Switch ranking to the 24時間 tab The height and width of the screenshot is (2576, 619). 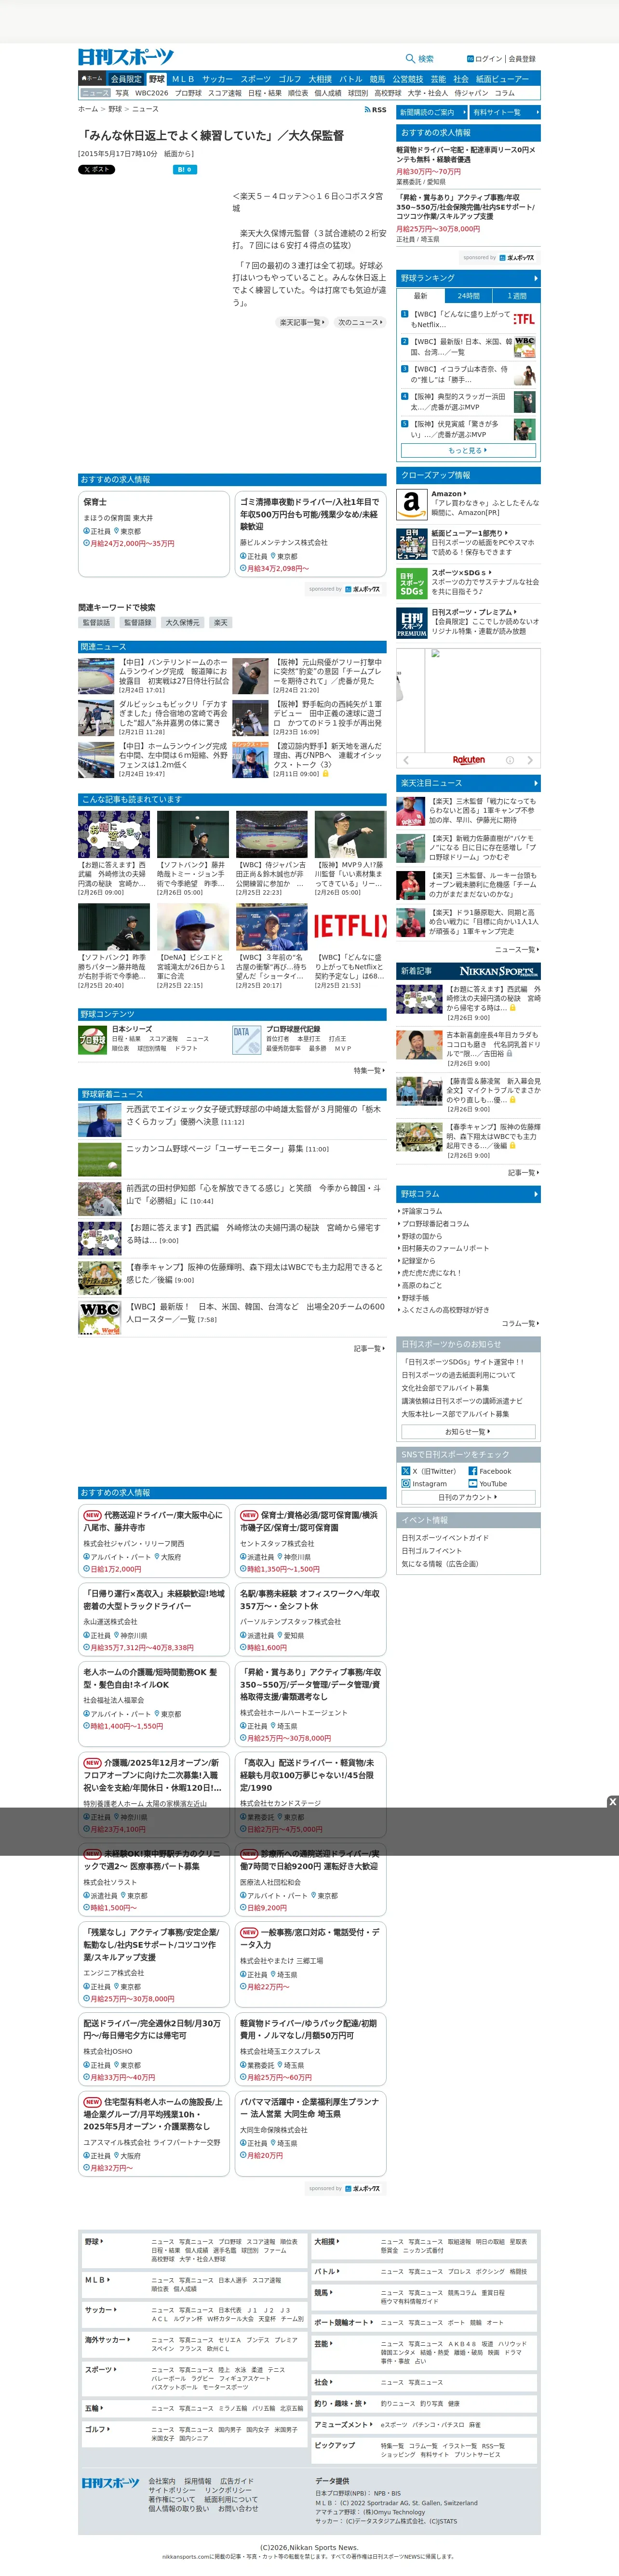[468, 296]
